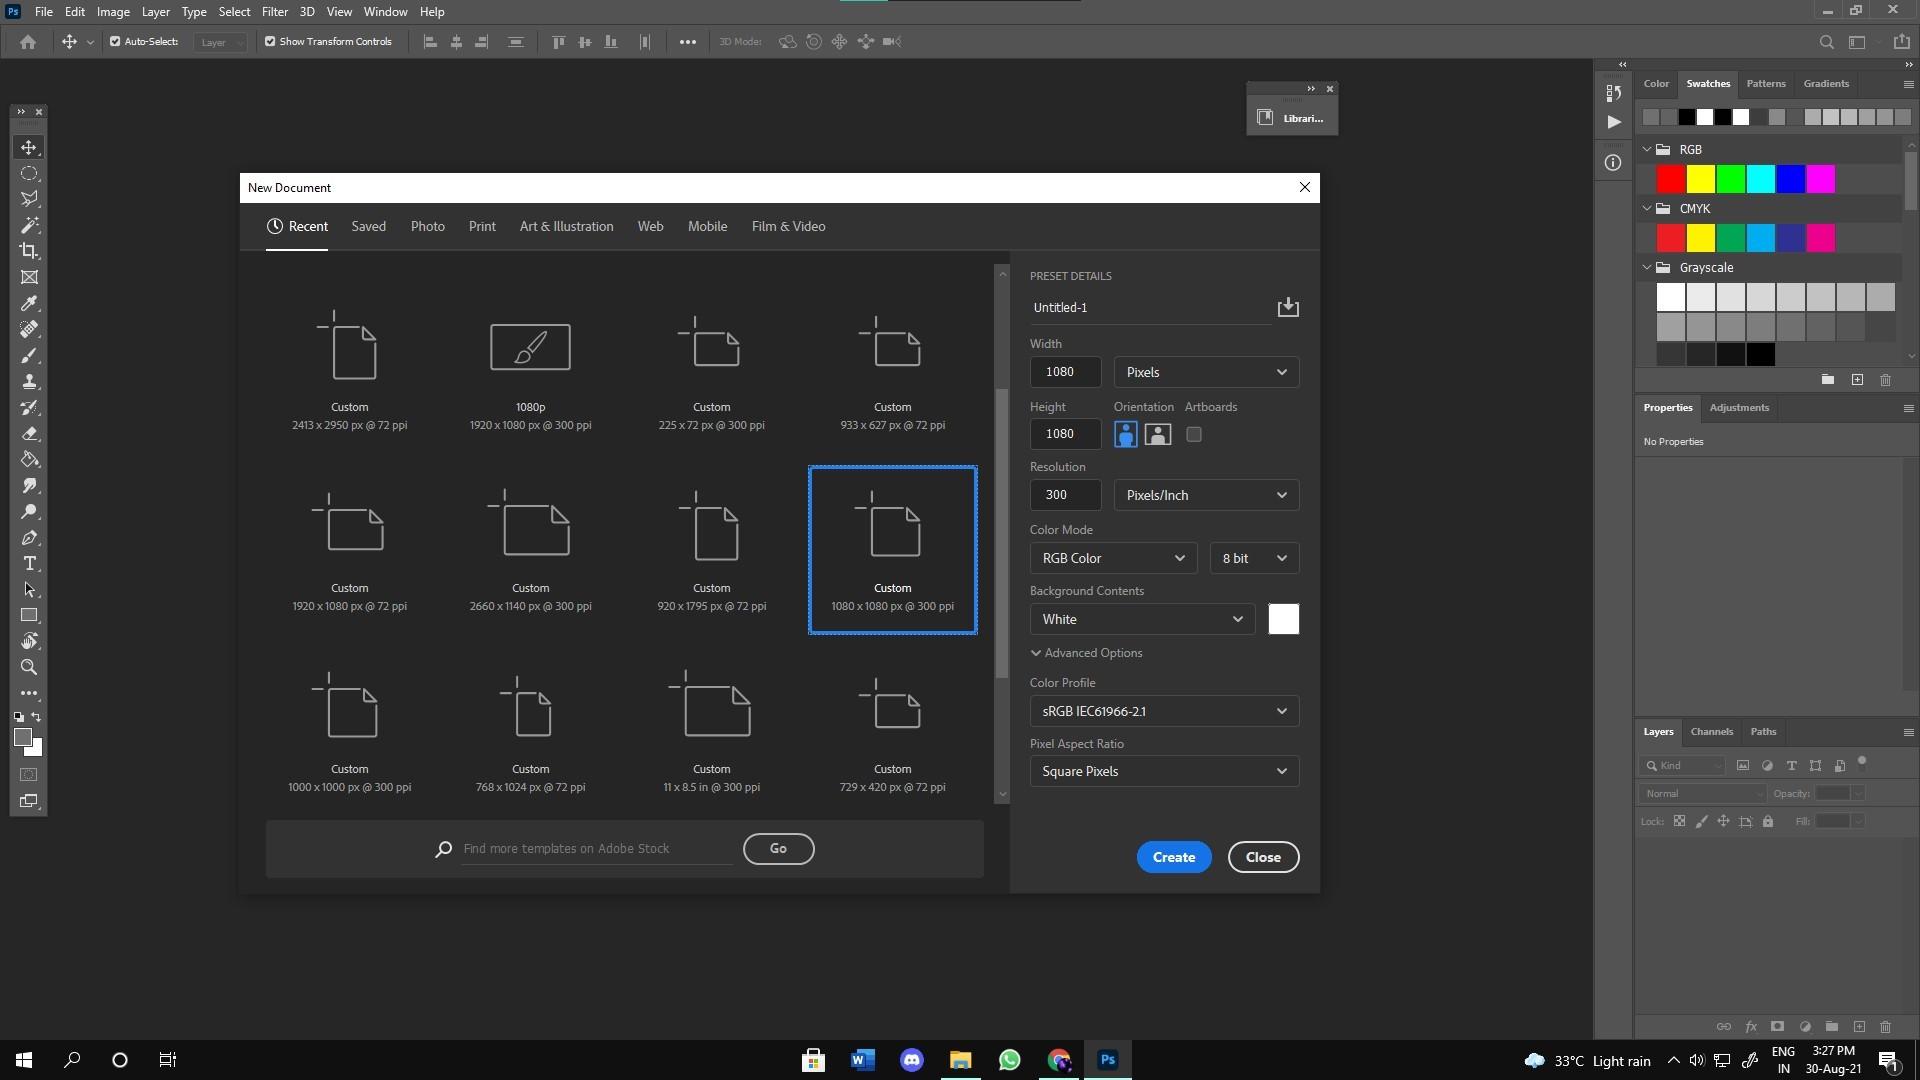1920x1080 pixels.
Task: Select the Move tool in toolbox
Action: [x=29, y=147]
